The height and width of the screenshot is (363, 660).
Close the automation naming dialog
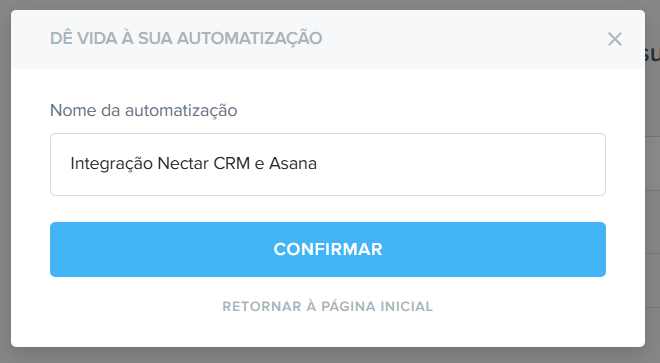click(x=615, y=39)
